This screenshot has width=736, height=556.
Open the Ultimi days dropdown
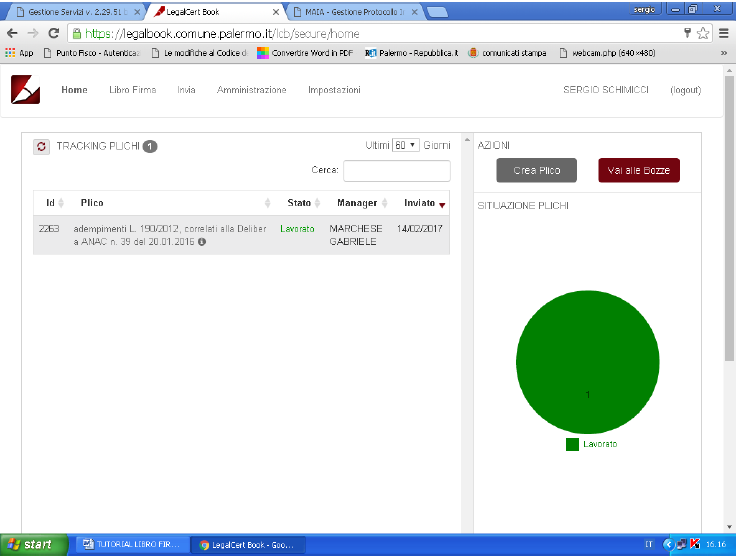pos(406,145)
